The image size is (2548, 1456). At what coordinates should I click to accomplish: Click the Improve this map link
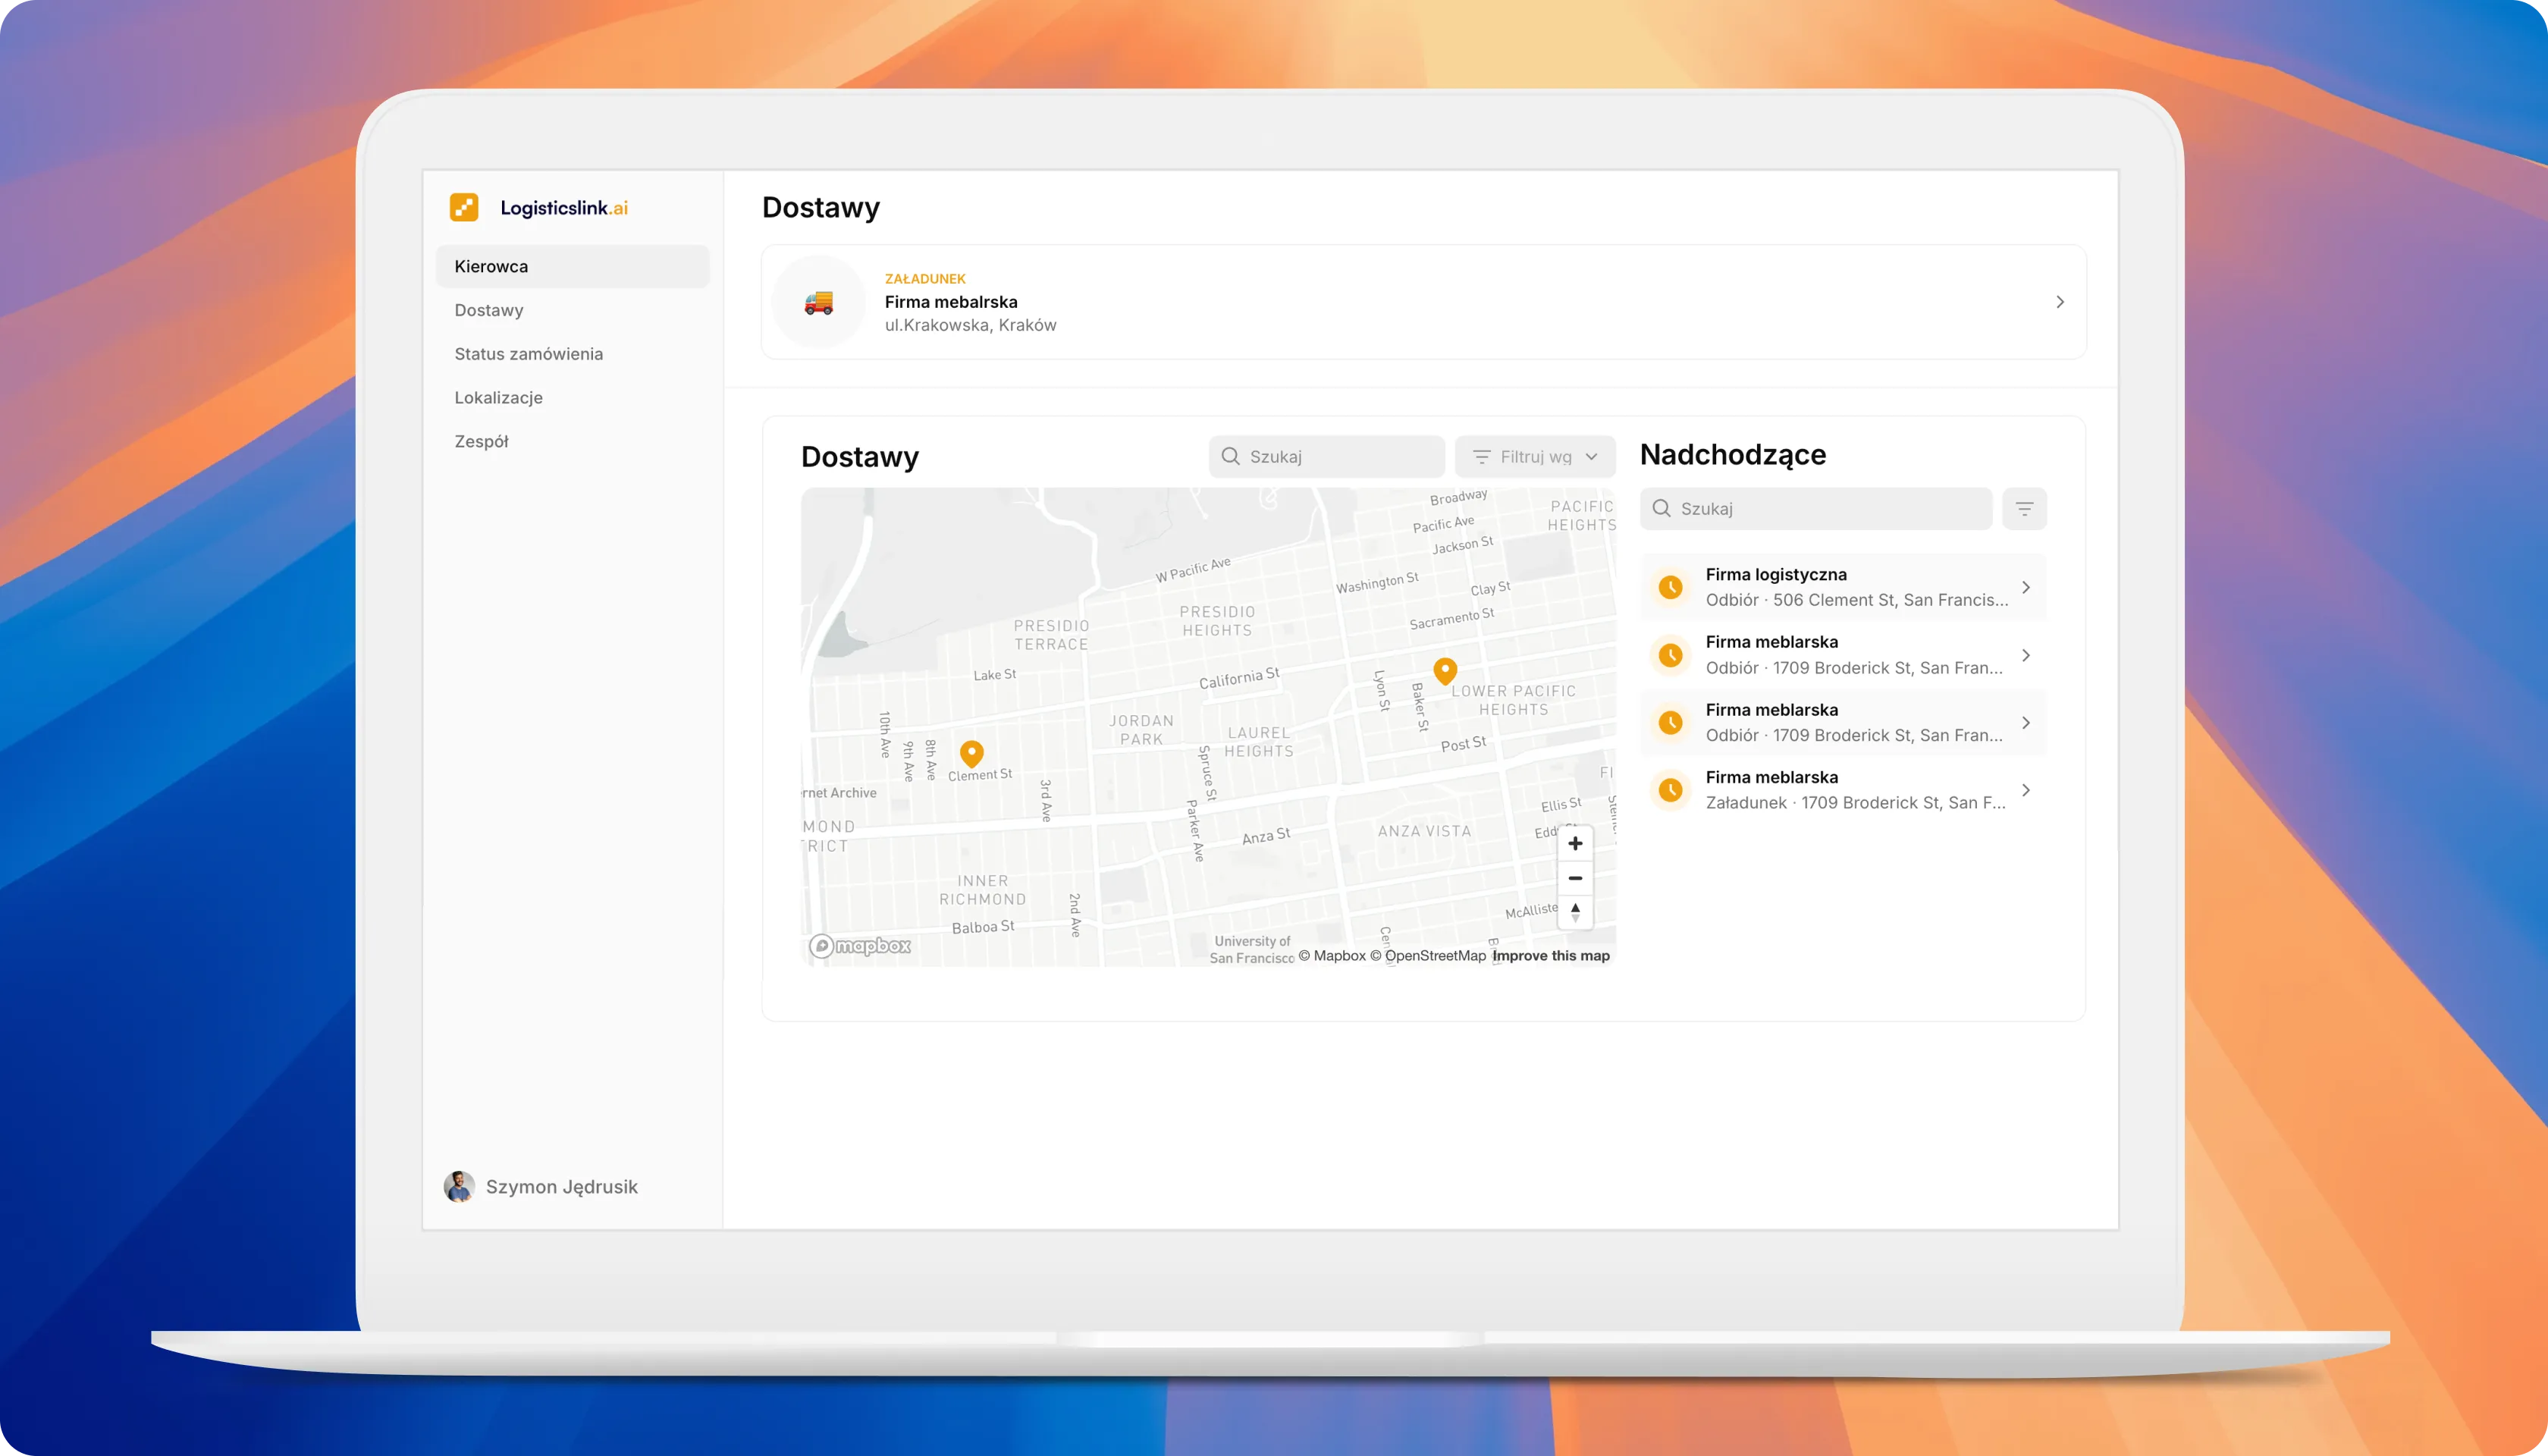[x=1551, y=956]
